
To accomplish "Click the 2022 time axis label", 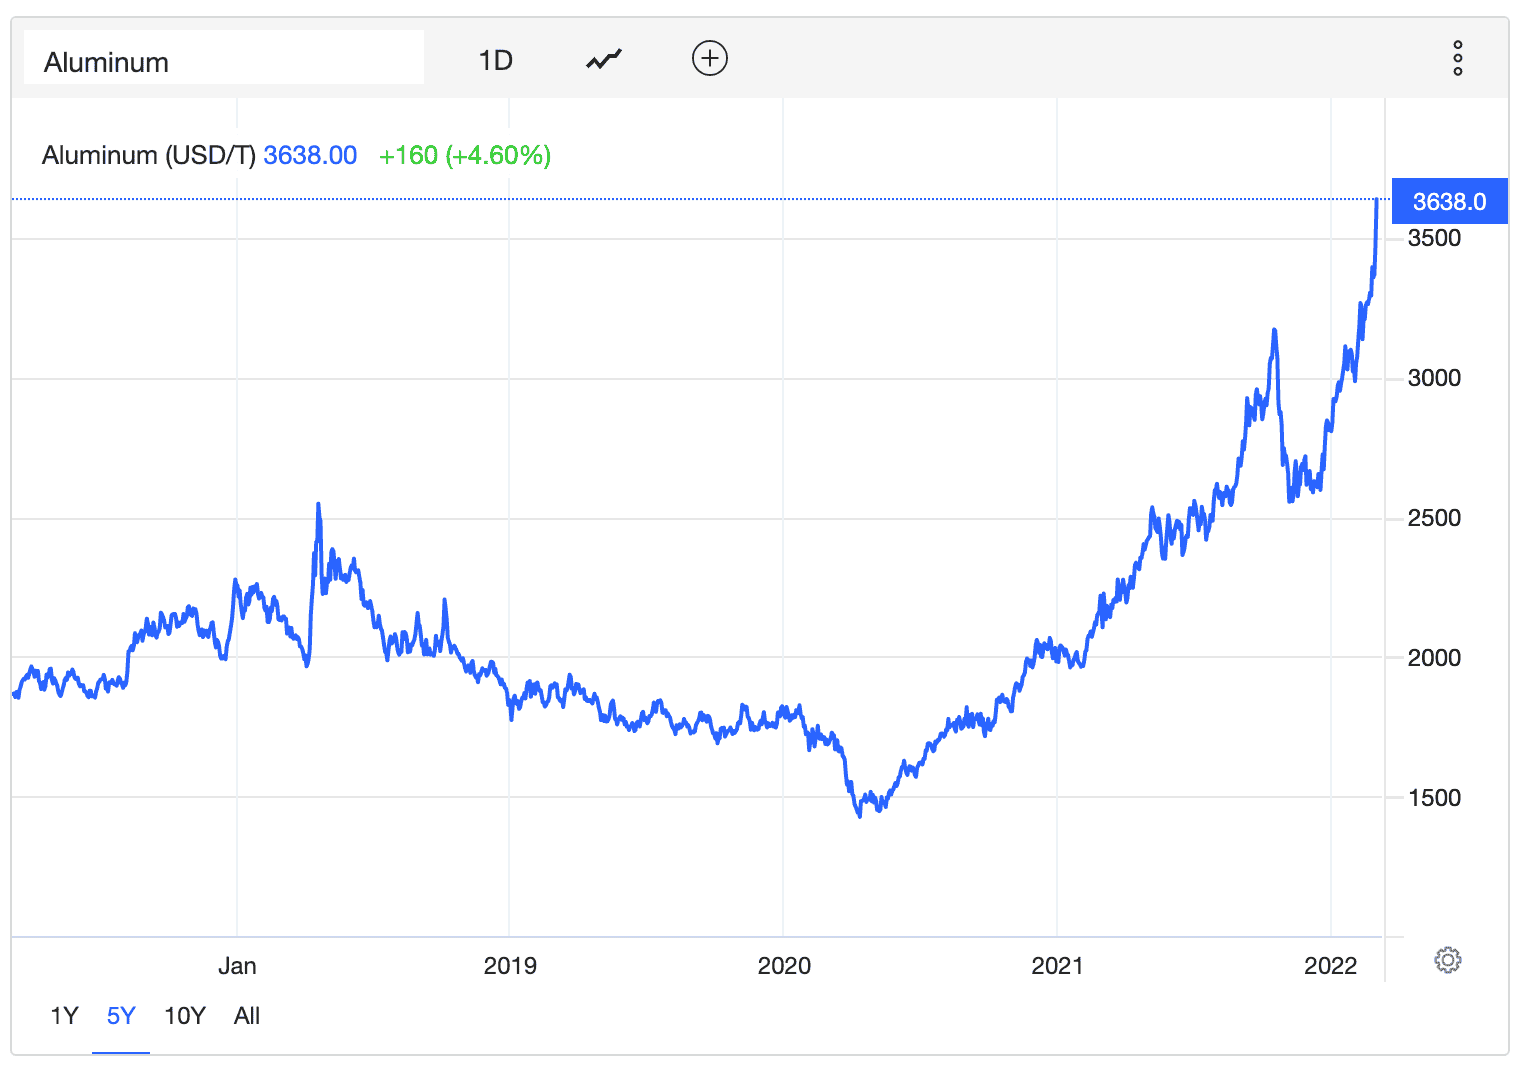I will (x=1331, y=966).
